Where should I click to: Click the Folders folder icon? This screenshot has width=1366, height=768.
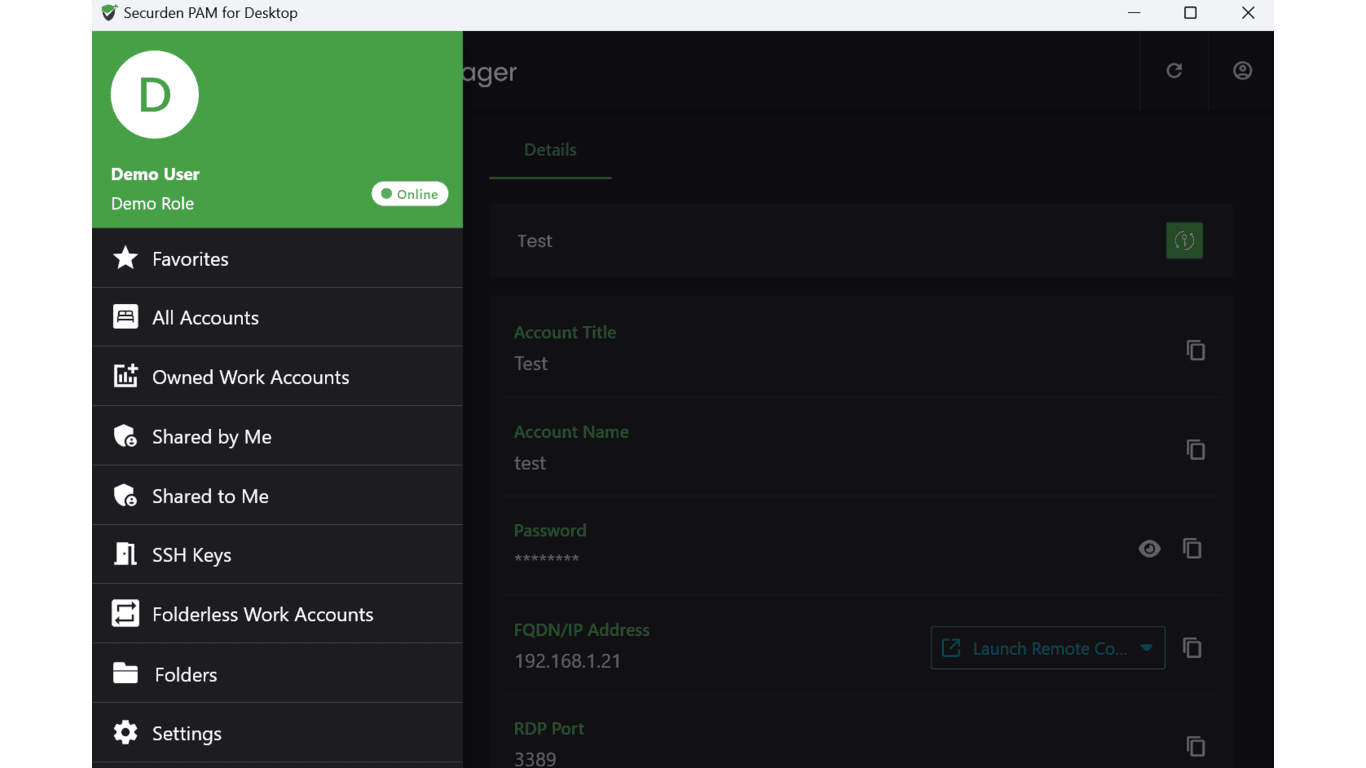point(125,673)
